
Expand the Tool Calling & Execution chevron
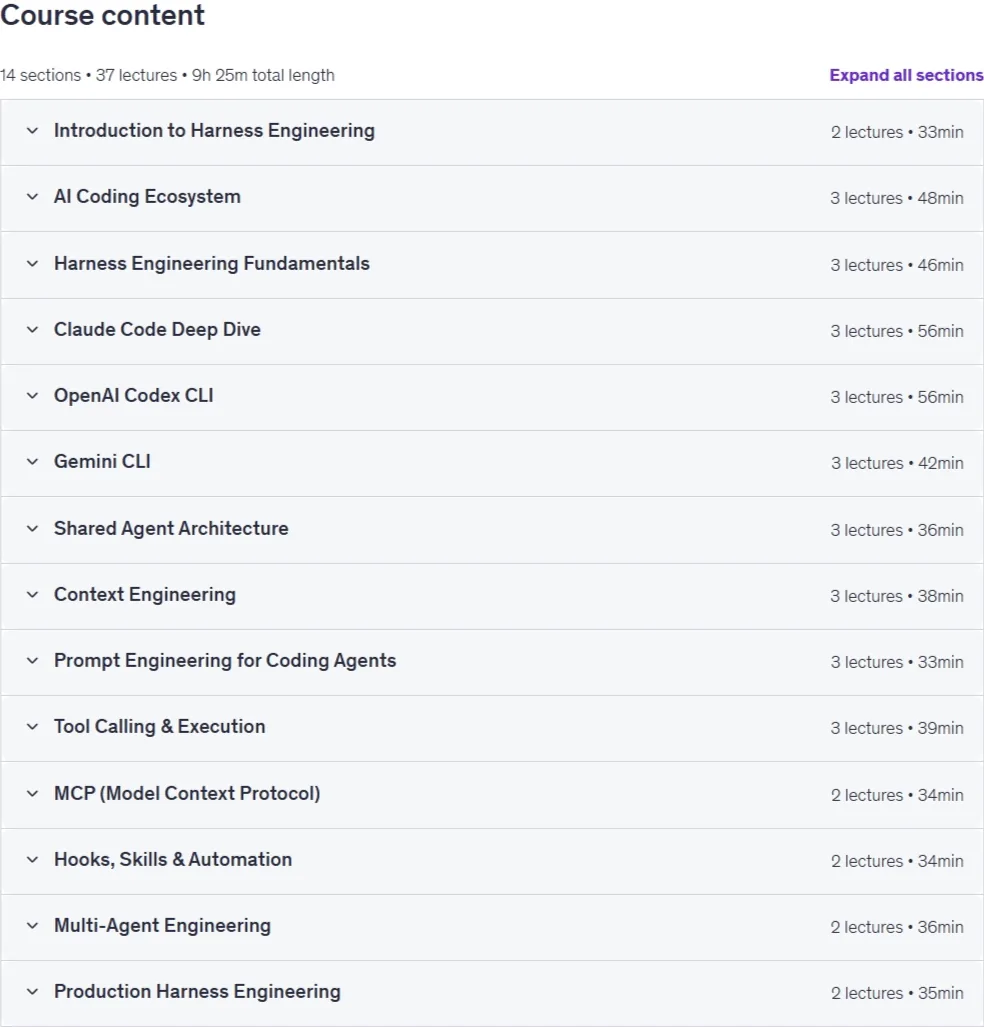[32, 727]
